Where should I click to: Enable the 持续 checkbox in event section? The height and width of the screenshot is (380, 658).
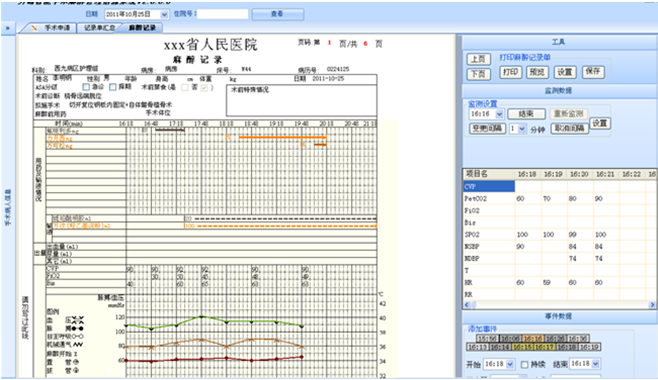click(x=525, y=364)
